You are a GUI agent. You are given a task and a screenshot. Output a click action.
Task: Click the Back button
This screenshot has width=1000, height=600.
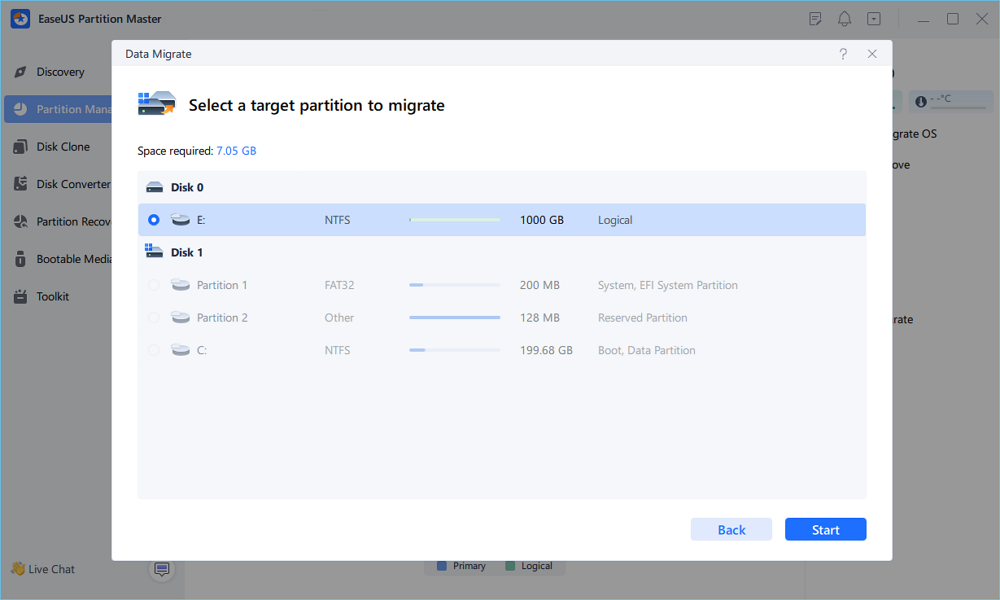[x=731, y=529]
